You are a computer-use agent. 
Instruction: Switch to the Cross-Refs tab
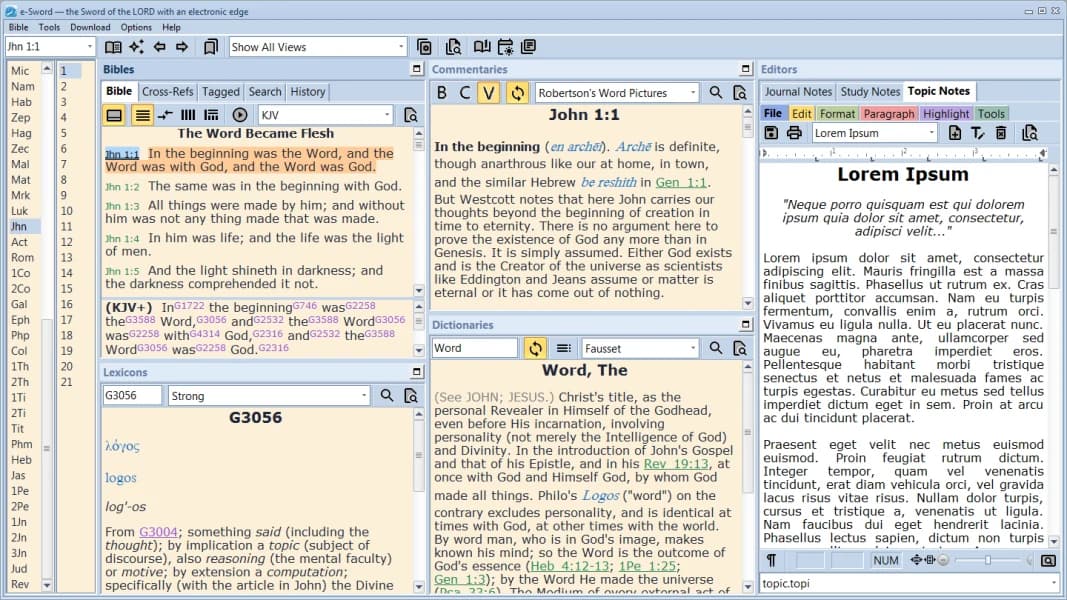[167, 91]
